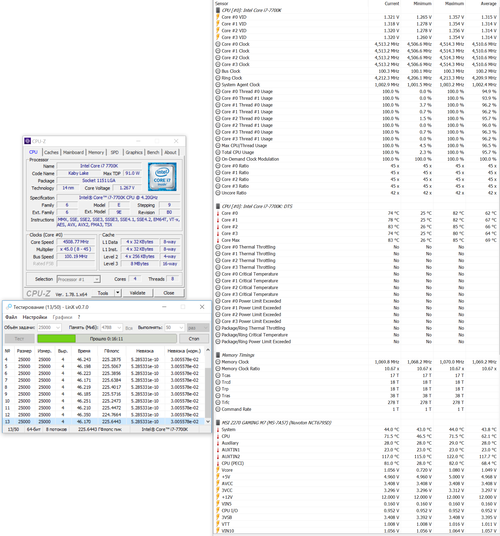Open the arrow next to Tools button
This screenshot has width=500, height=536.
(118, 293)
